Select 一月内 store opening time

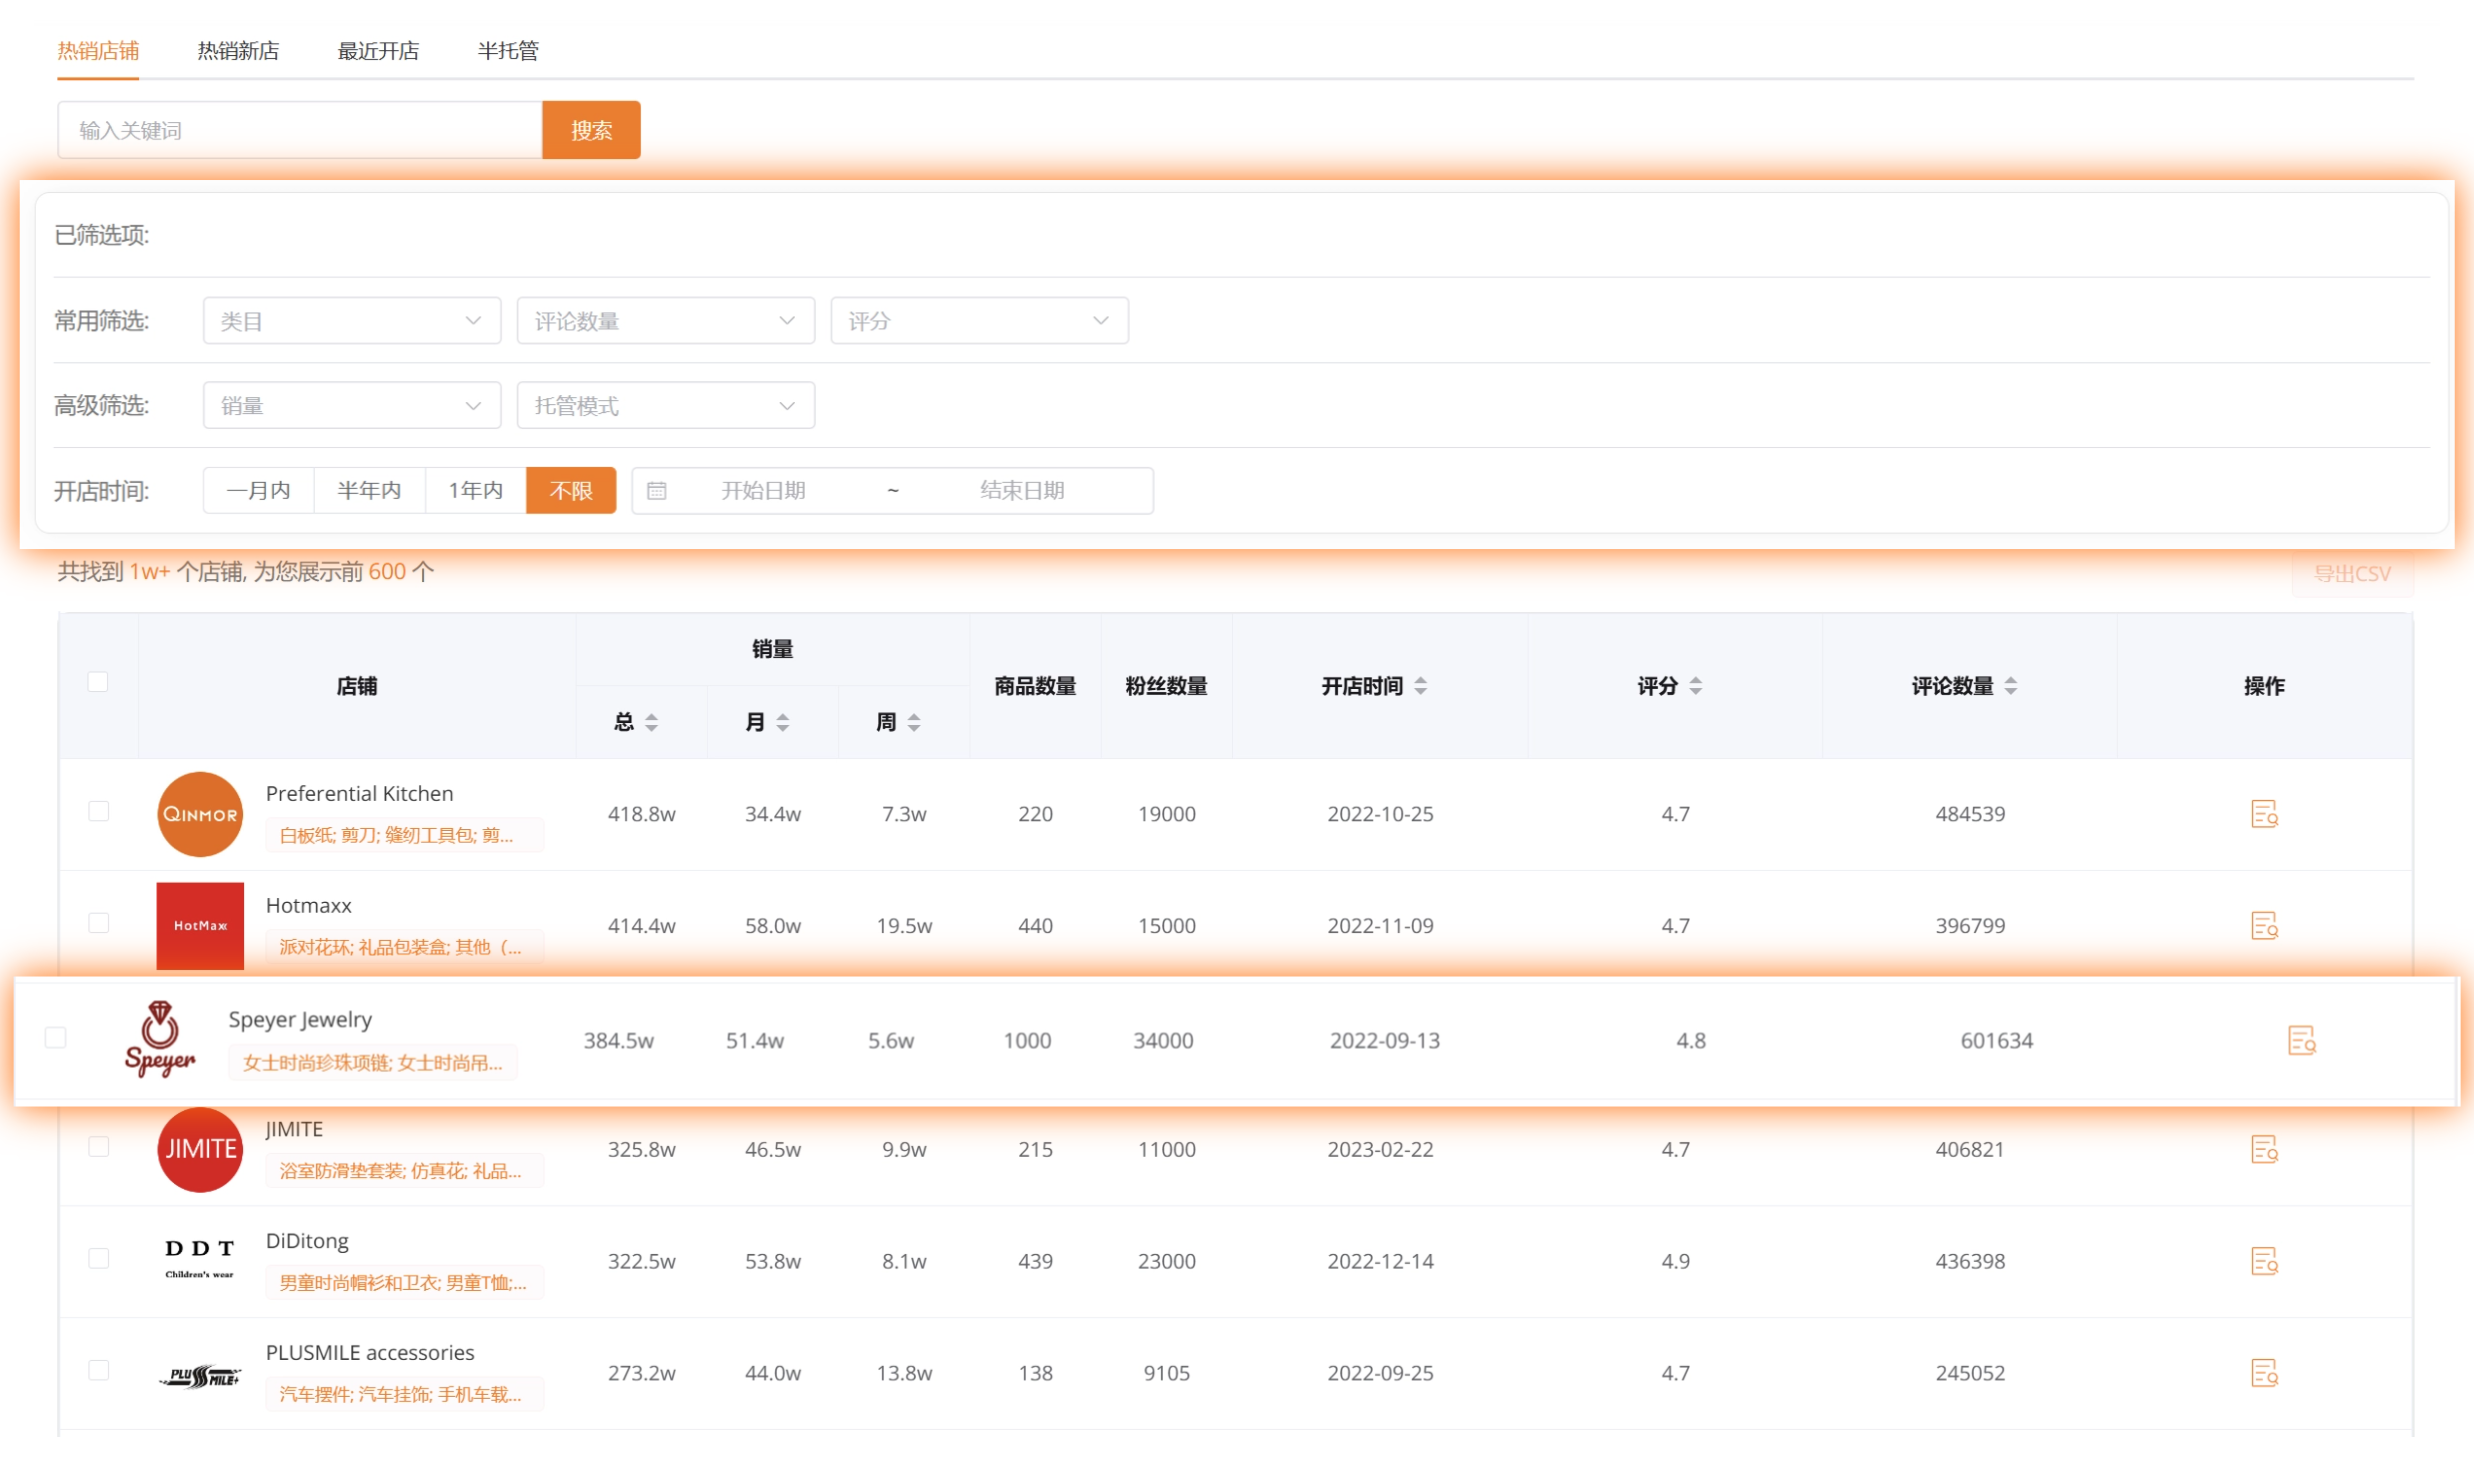[x=259, y=491]
